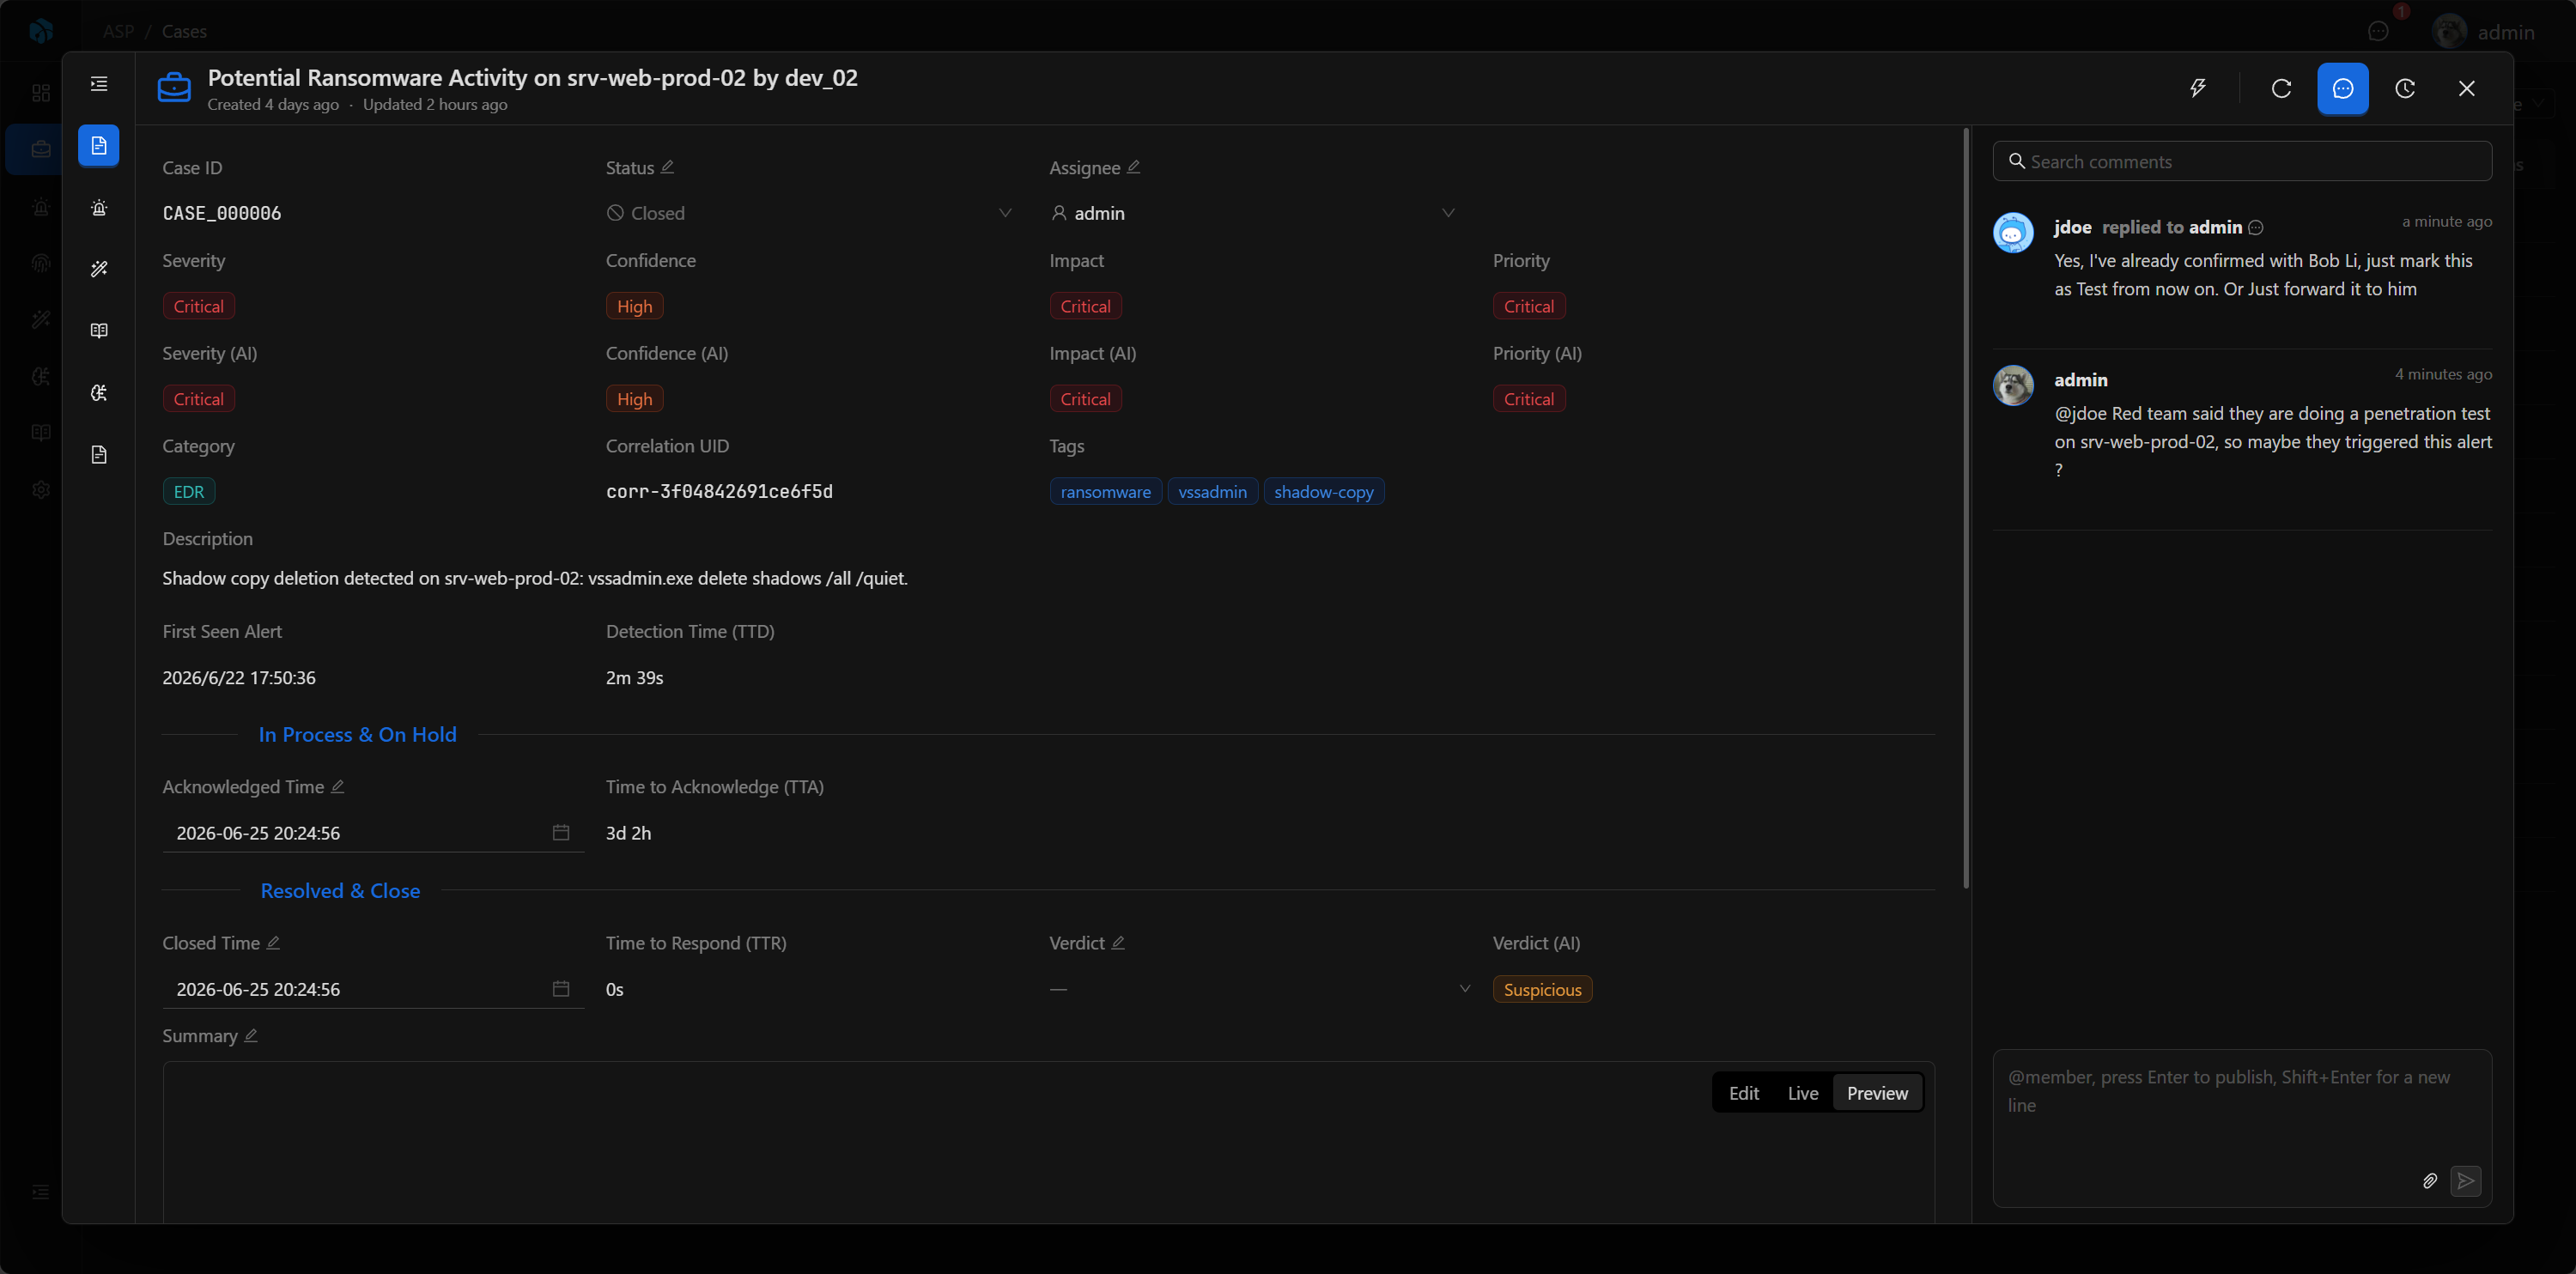Open the case details document tab
The width and height of the screenshot is (2576, 1274).
(x=99, y=146)
